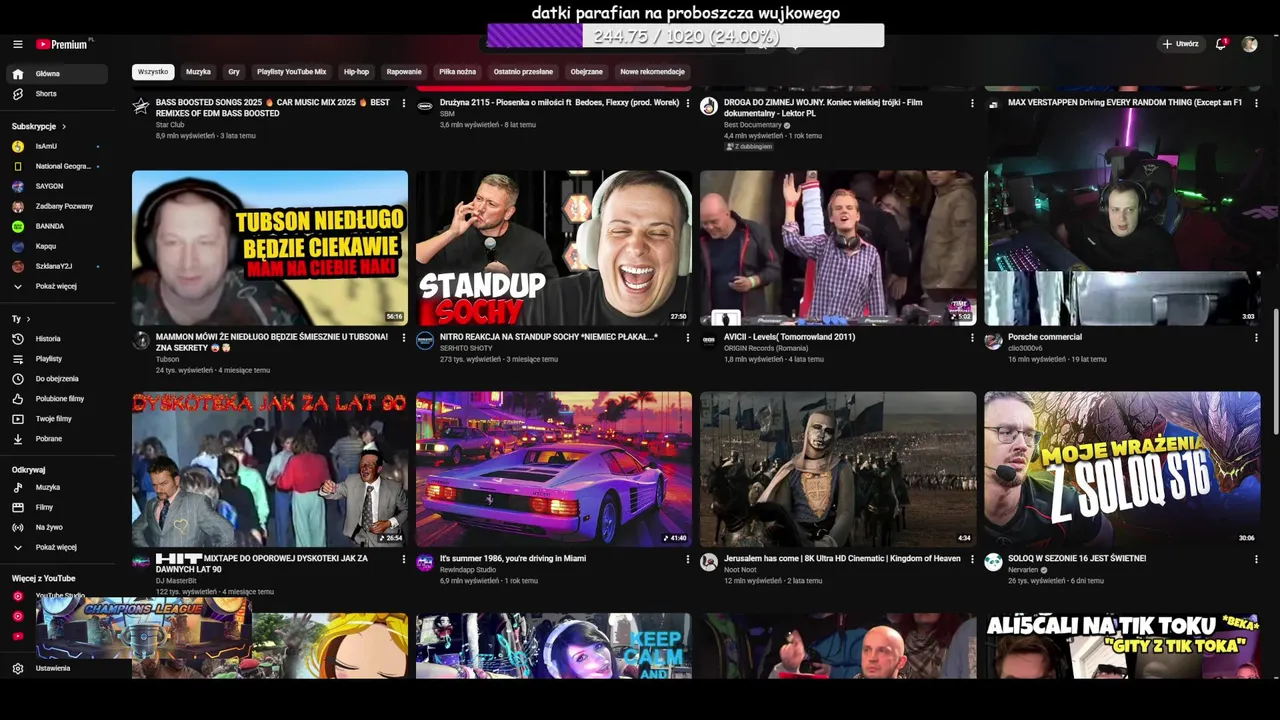Open options for Porsche commercial video
The image size is (1280, 720).
[x=1256, y=338]
